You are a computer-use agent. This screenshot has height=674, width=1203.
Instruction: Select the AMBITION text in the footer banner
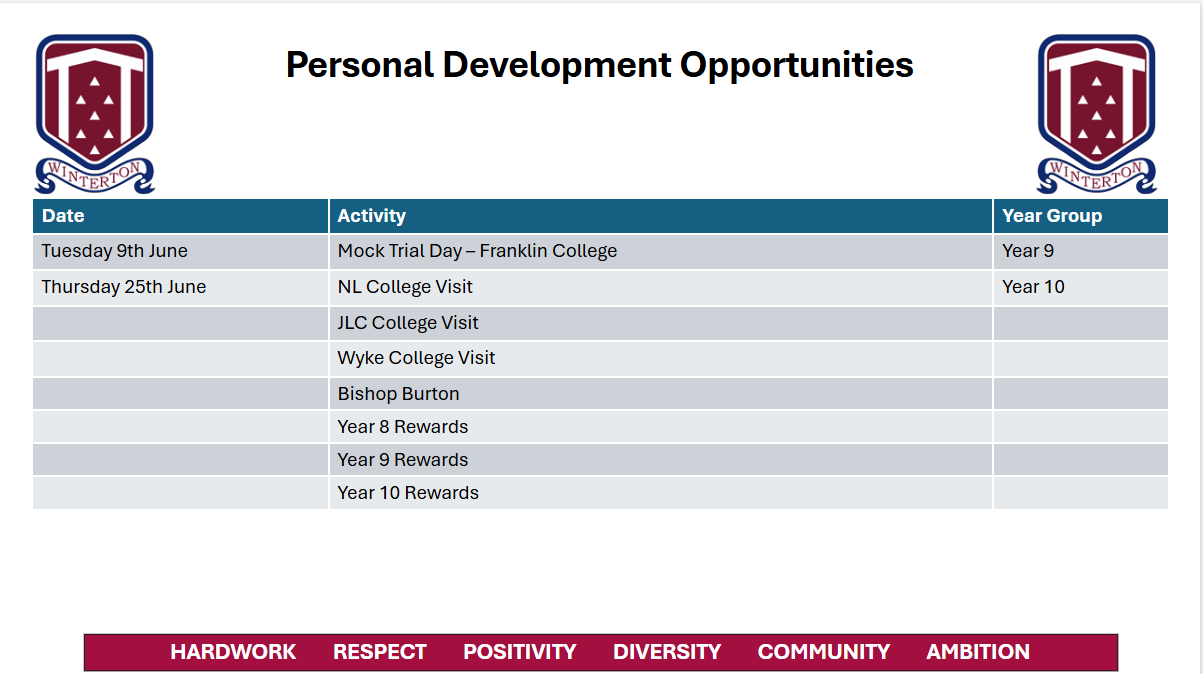[978, 652]
